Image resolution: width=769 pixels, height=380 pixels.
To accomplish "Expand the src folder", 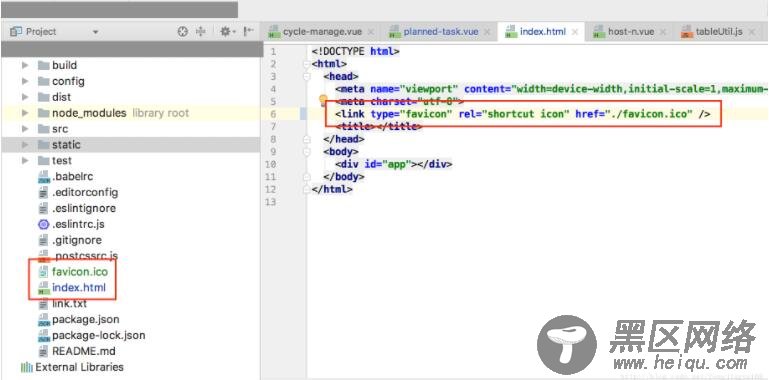I will [25, 129].
